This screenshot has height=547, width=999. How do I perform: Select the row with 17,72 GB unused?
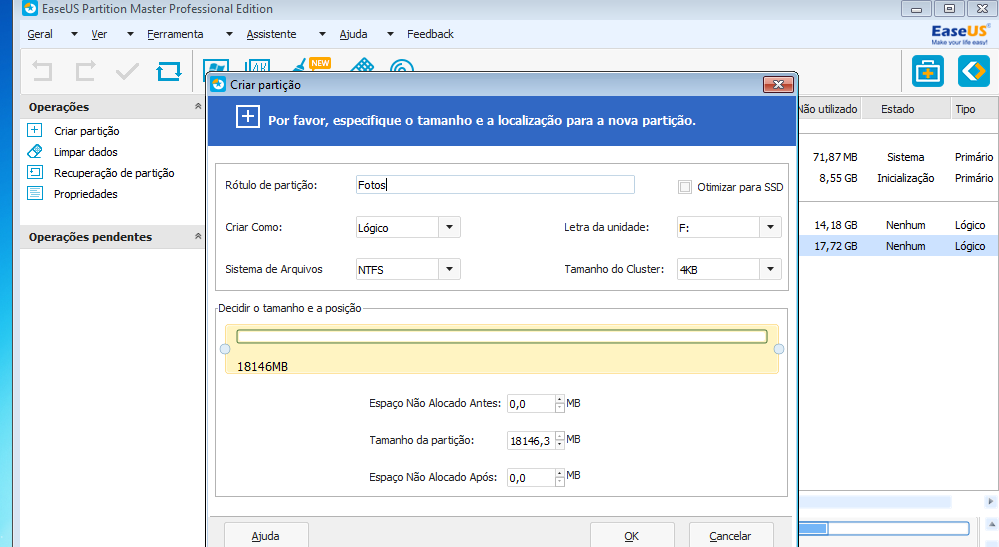[x=898, y=246]
